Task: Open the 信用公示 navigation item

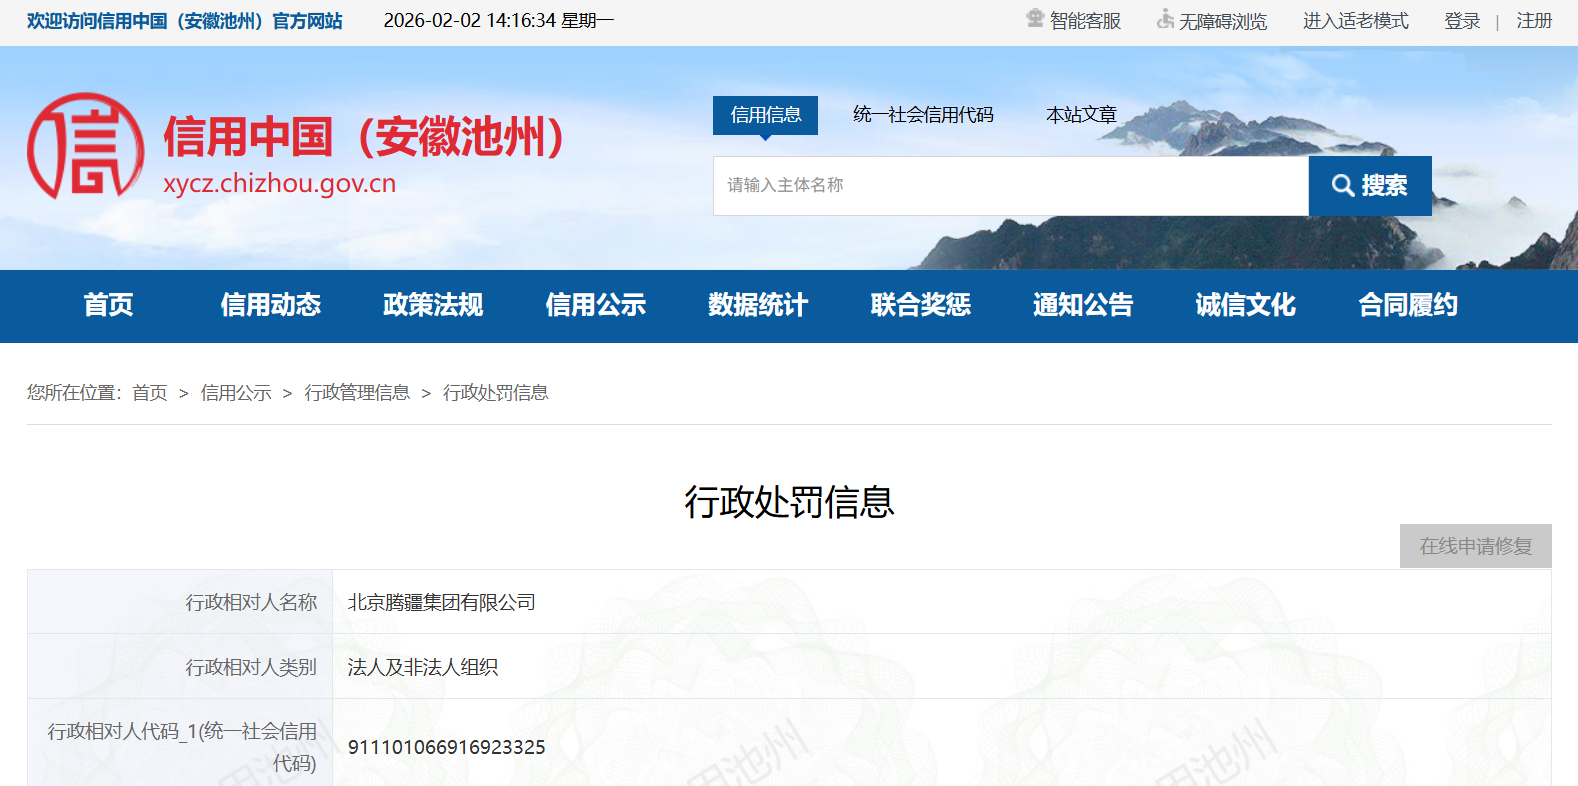Action: [596, 305]
